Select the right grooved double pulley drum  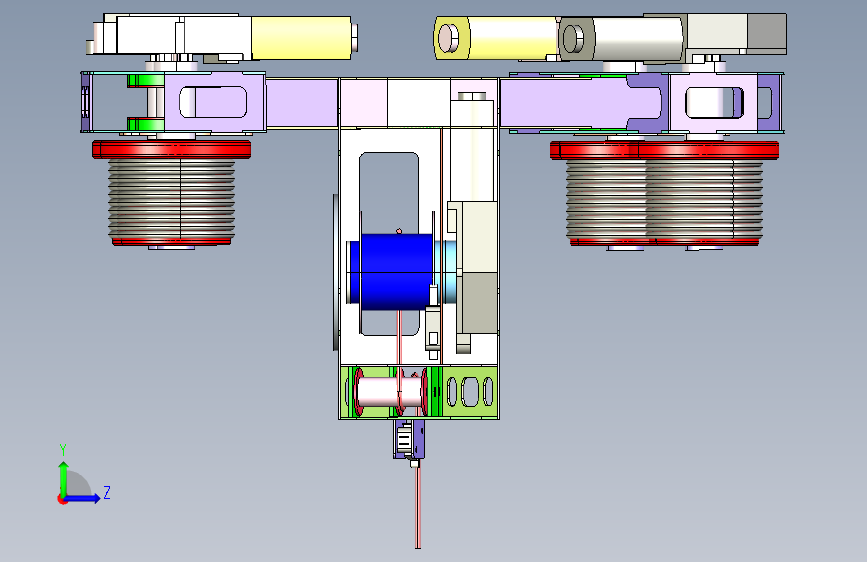point(664,199)
